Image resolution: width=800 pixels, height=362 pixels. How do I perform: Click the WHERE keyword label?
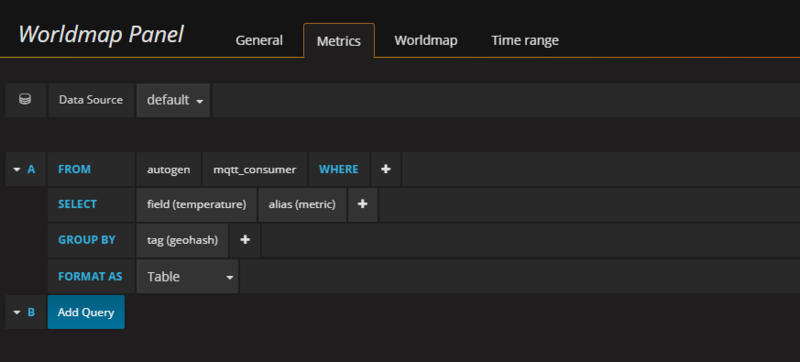(x=339, y=169)
